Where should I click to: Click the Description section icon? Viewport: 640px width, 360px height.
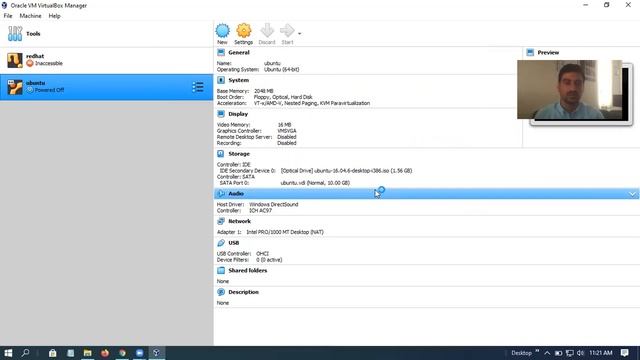pos(221,292)
